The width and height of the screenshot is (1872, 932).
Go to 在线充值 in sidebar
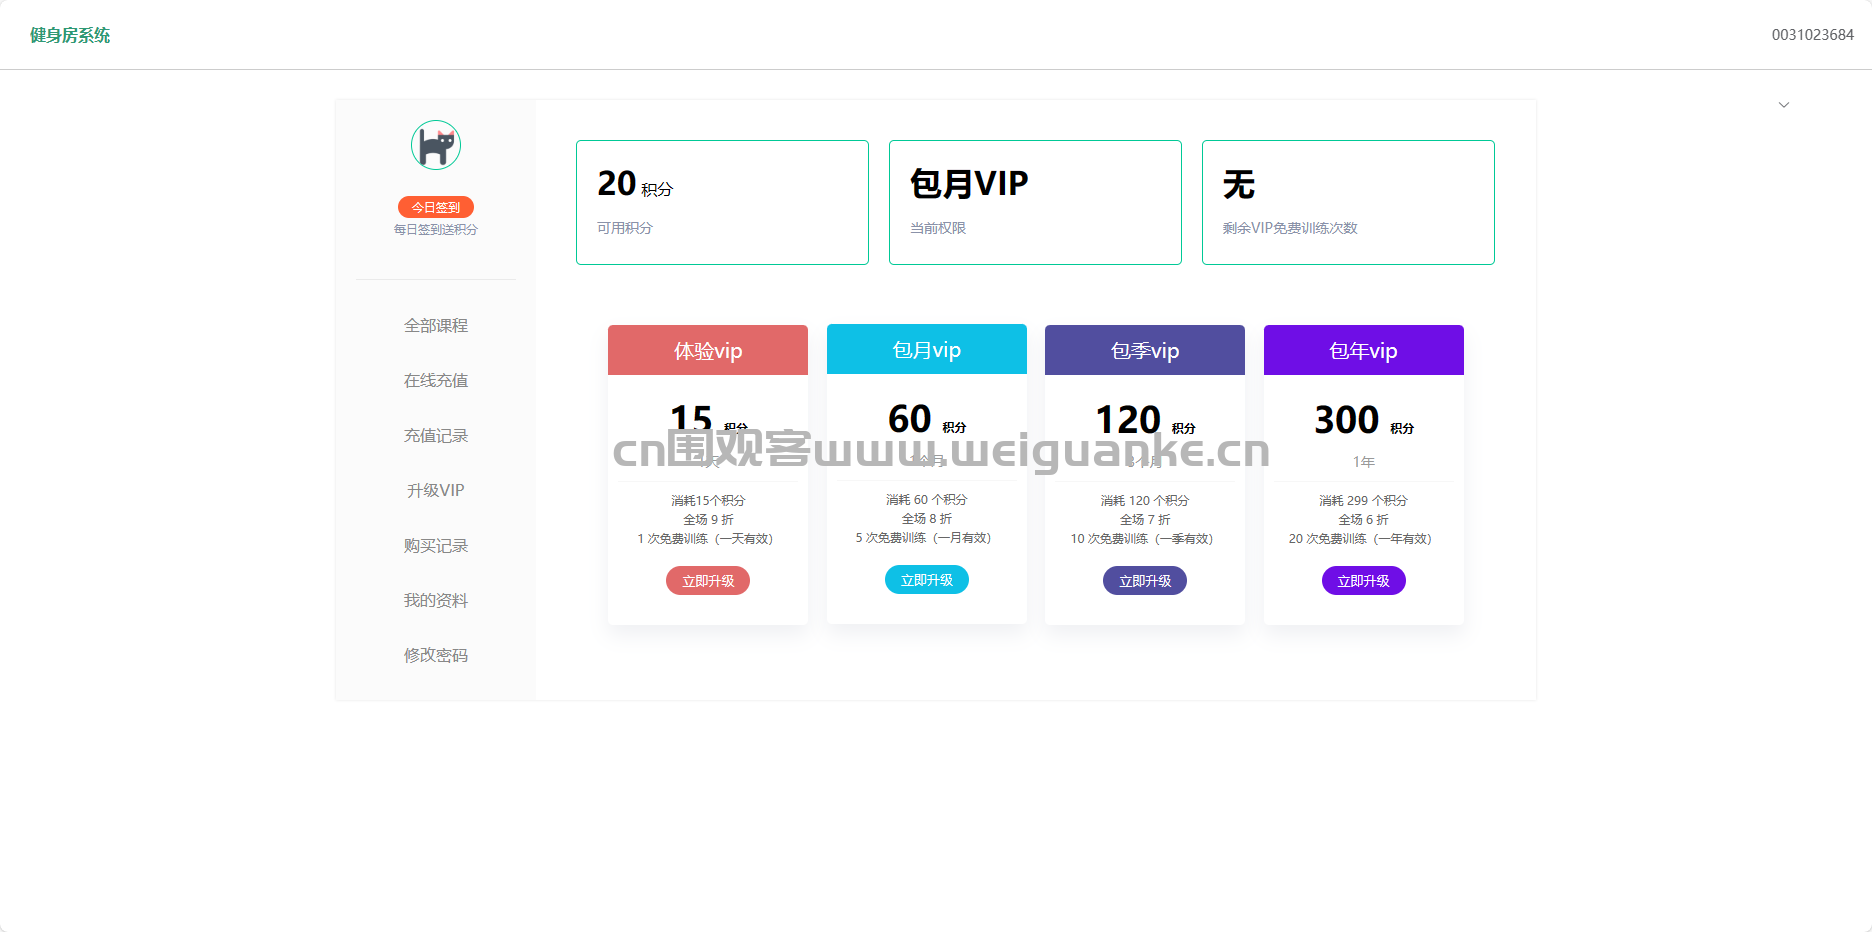pos(436,380)
